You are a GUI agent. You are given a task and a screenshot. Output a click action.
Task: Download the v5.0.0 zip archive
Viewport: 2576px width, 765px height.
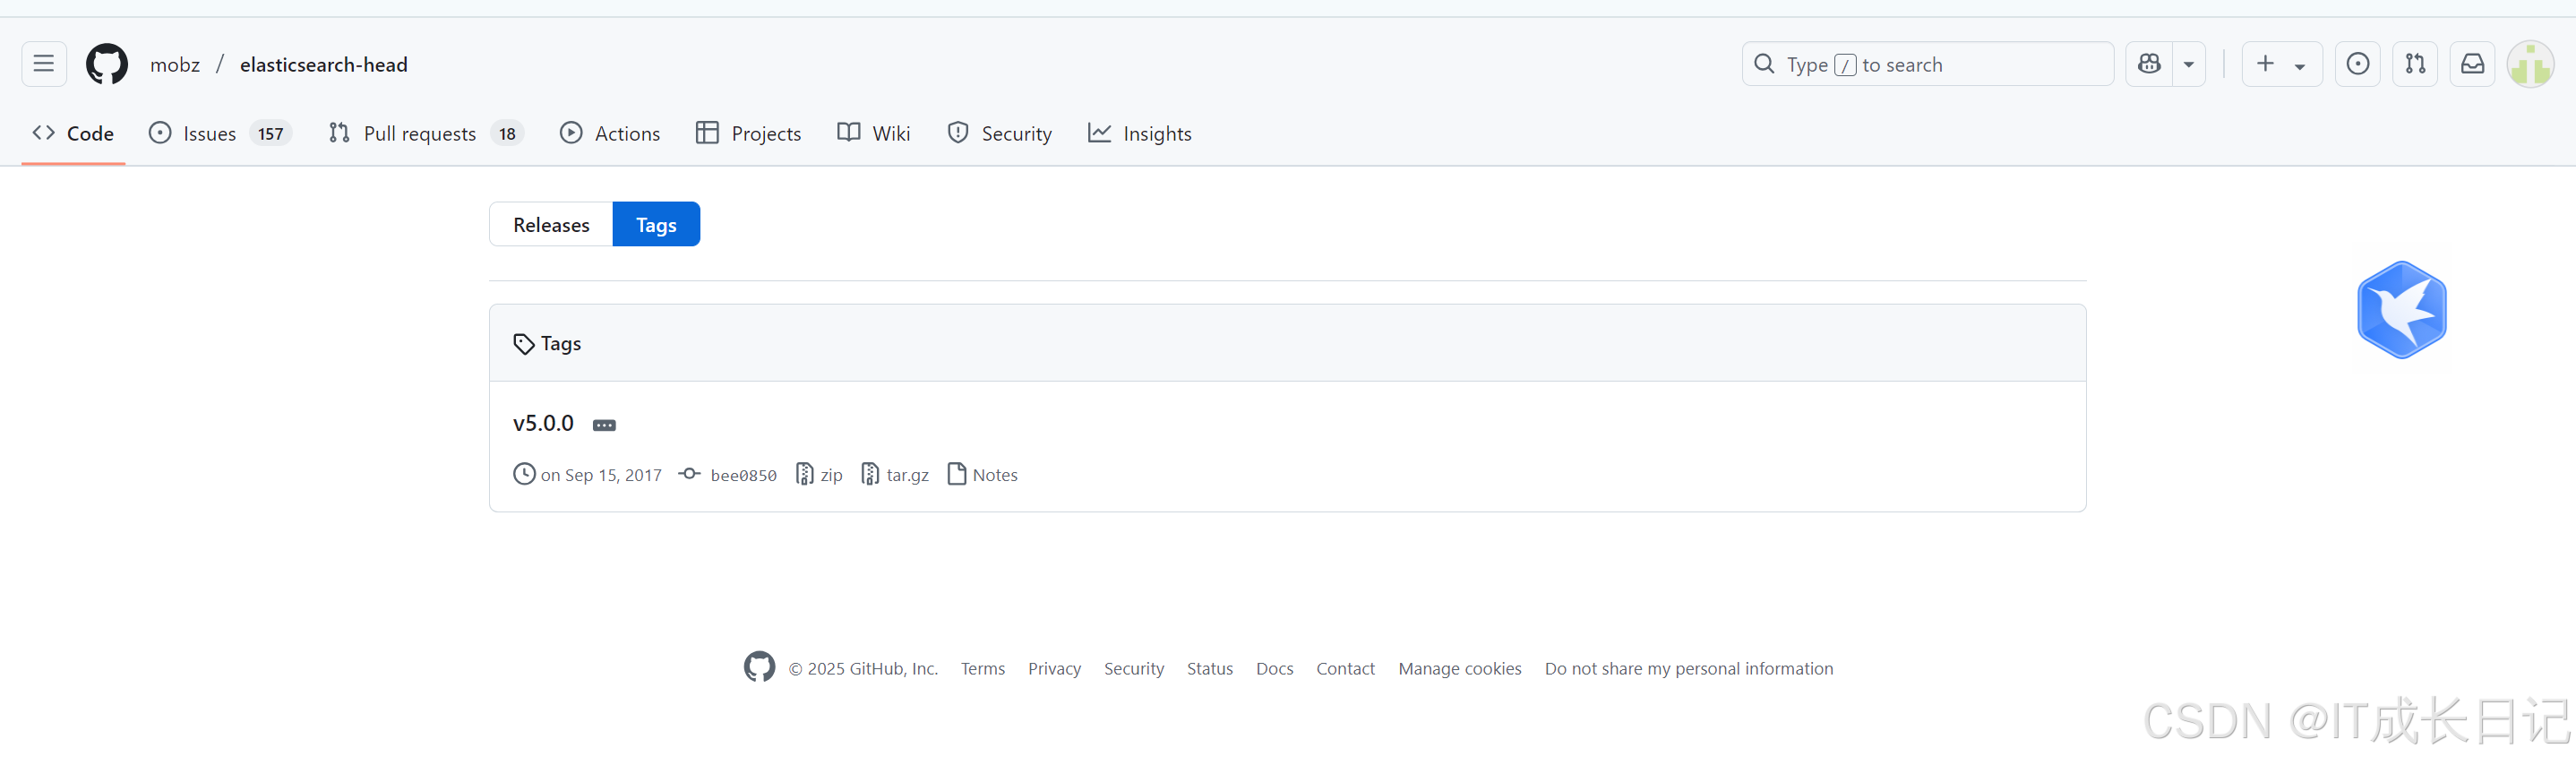820,475
